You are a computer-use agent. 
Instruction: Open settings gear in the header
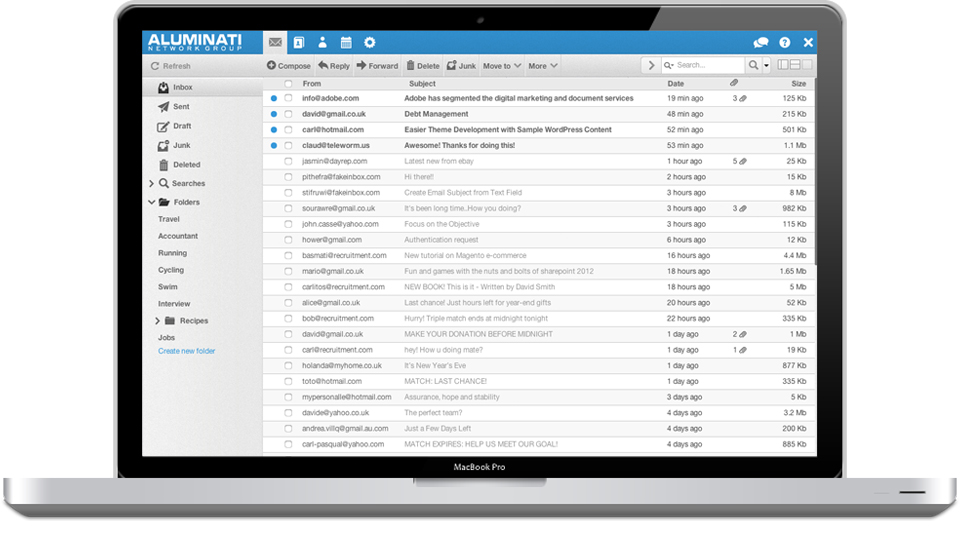click(x=370, y=43)
